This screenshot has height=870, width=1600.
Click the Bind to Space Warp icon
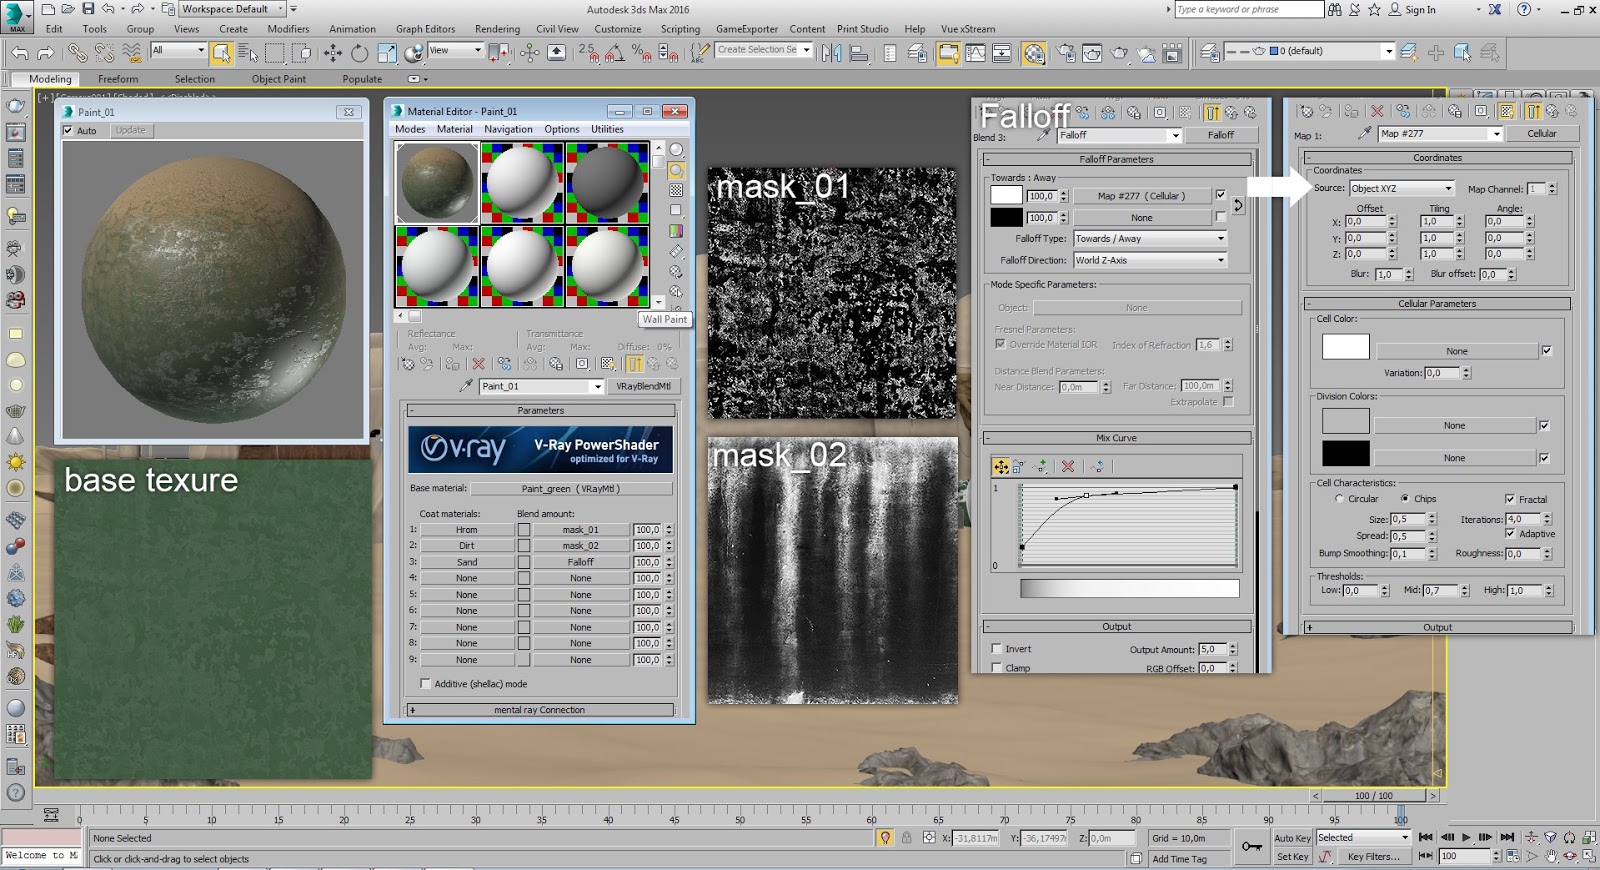point(131,52)
